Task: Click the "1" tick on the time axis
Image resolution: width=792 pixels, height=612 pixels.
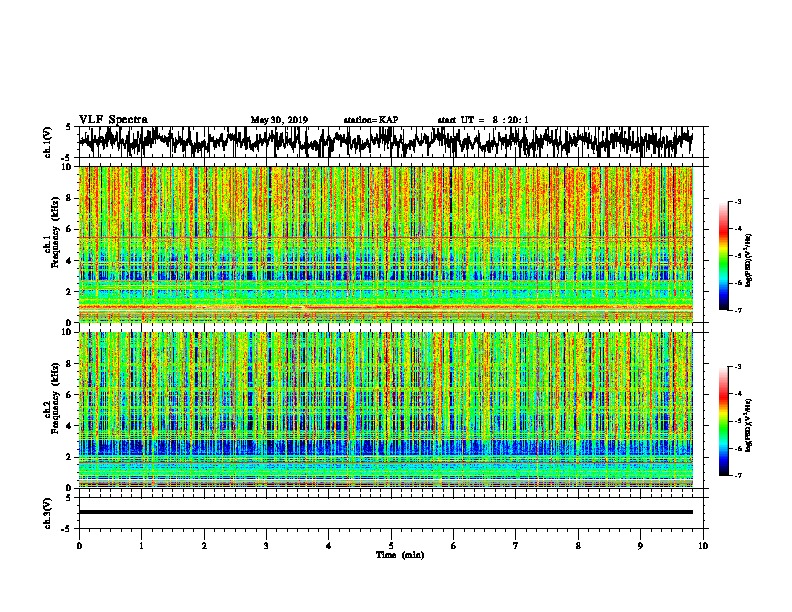Action: 142,546
